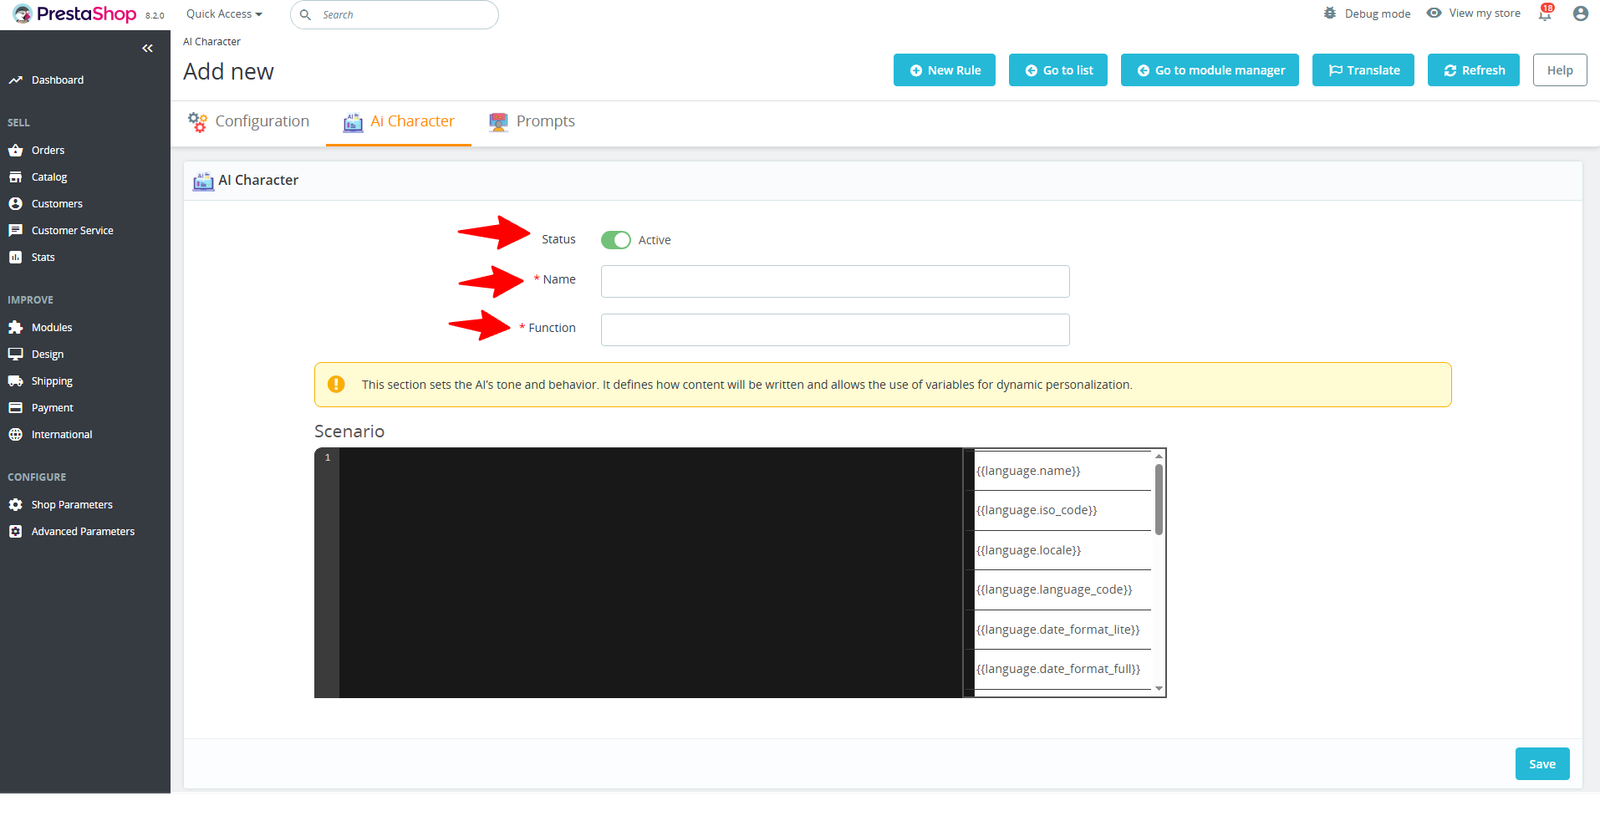Screen dimensions: 1600x827
Task: Click the Customers person icon
Action: pos(15,204)
